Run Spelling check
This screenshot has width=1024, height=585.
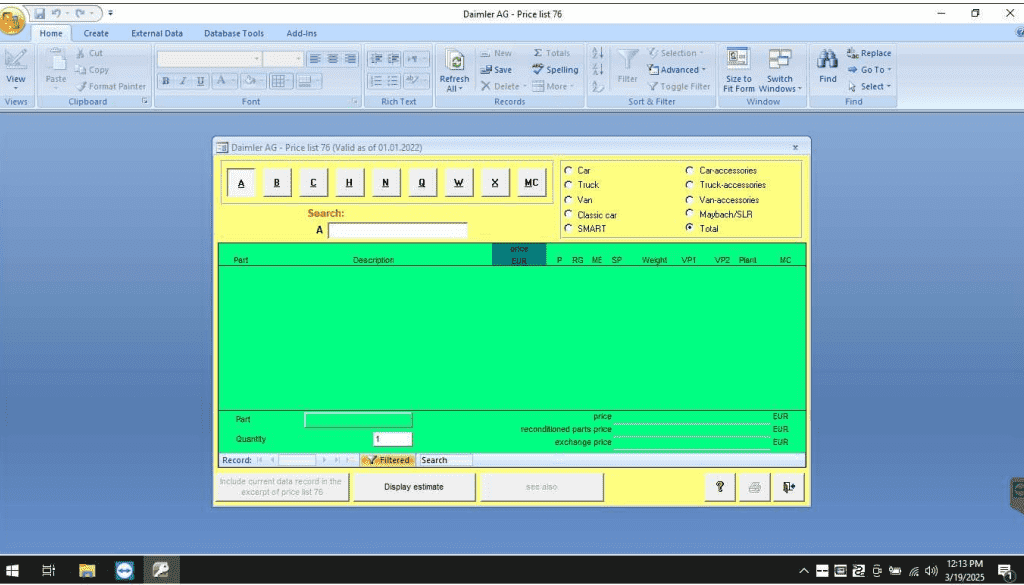pyautogui.click(x=555, y=70)
